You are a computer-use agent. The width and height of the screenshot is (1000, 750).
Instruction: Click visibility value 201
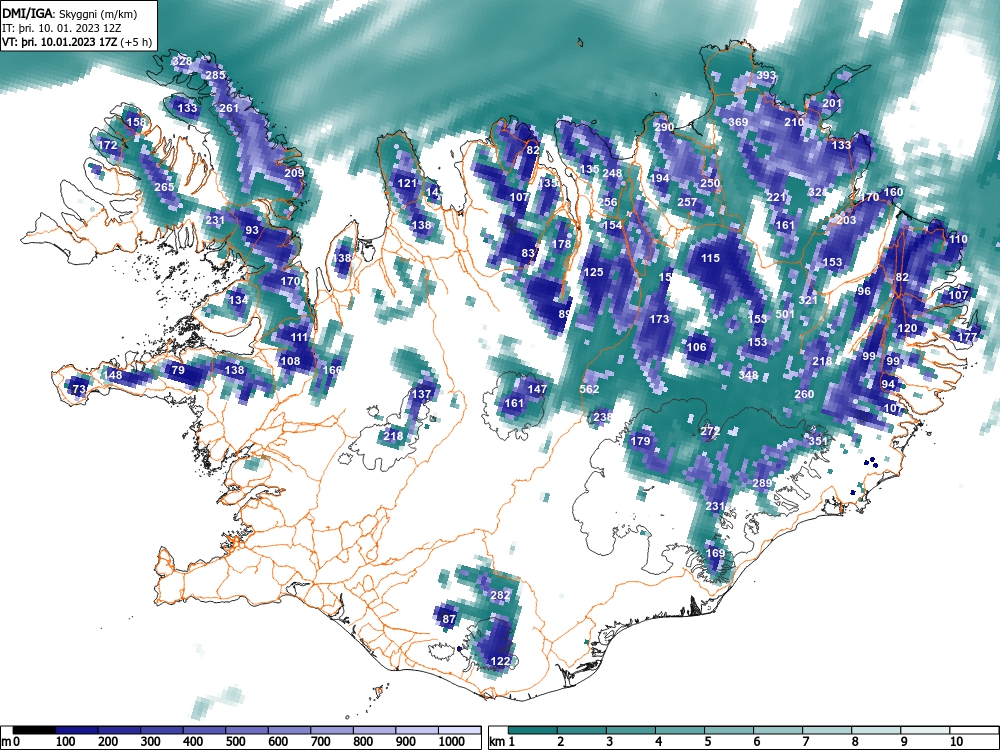click(832, 103)
